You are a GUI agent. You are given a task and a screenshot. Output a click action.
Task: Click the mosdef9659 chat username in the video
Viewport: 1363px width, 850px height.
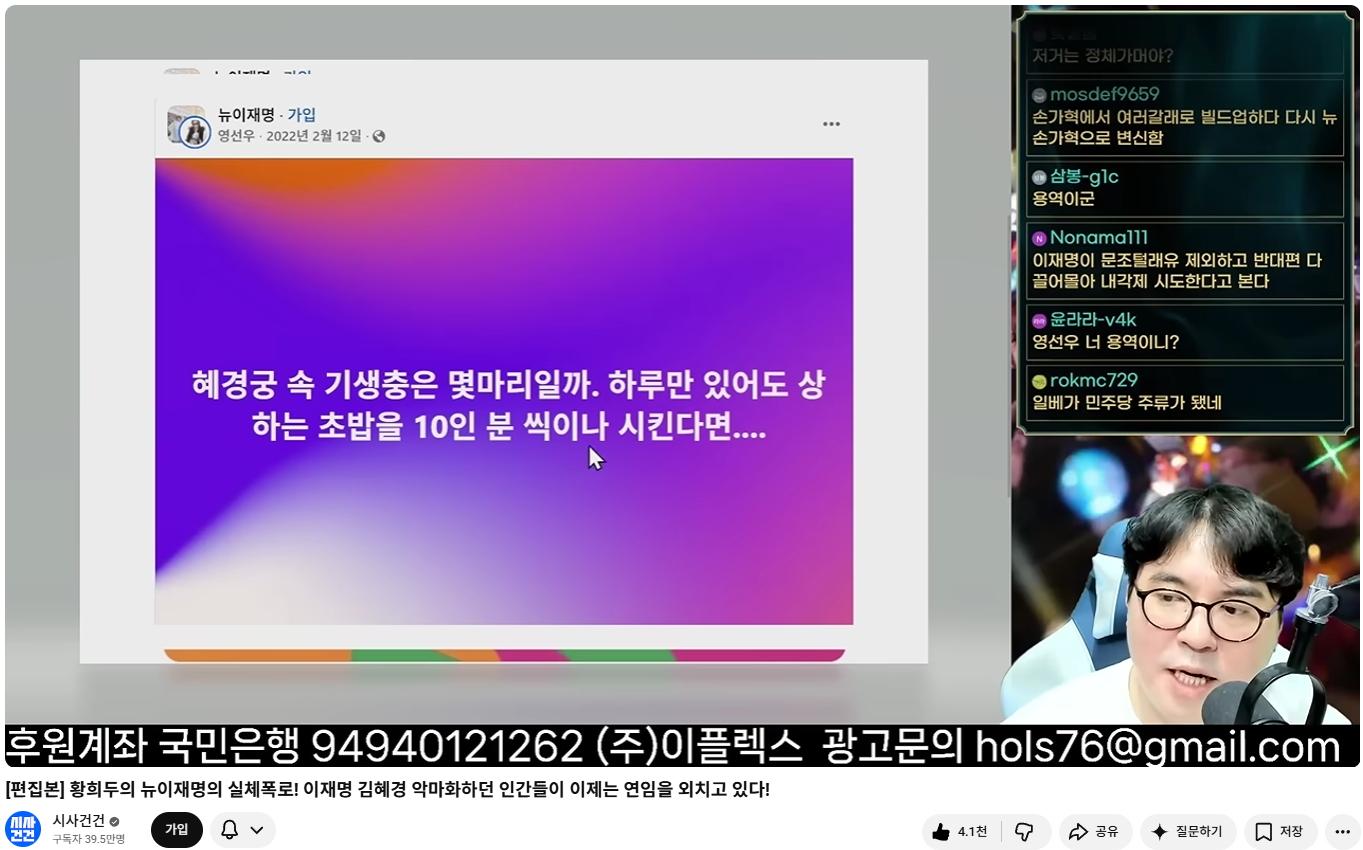coord(1104,94)
